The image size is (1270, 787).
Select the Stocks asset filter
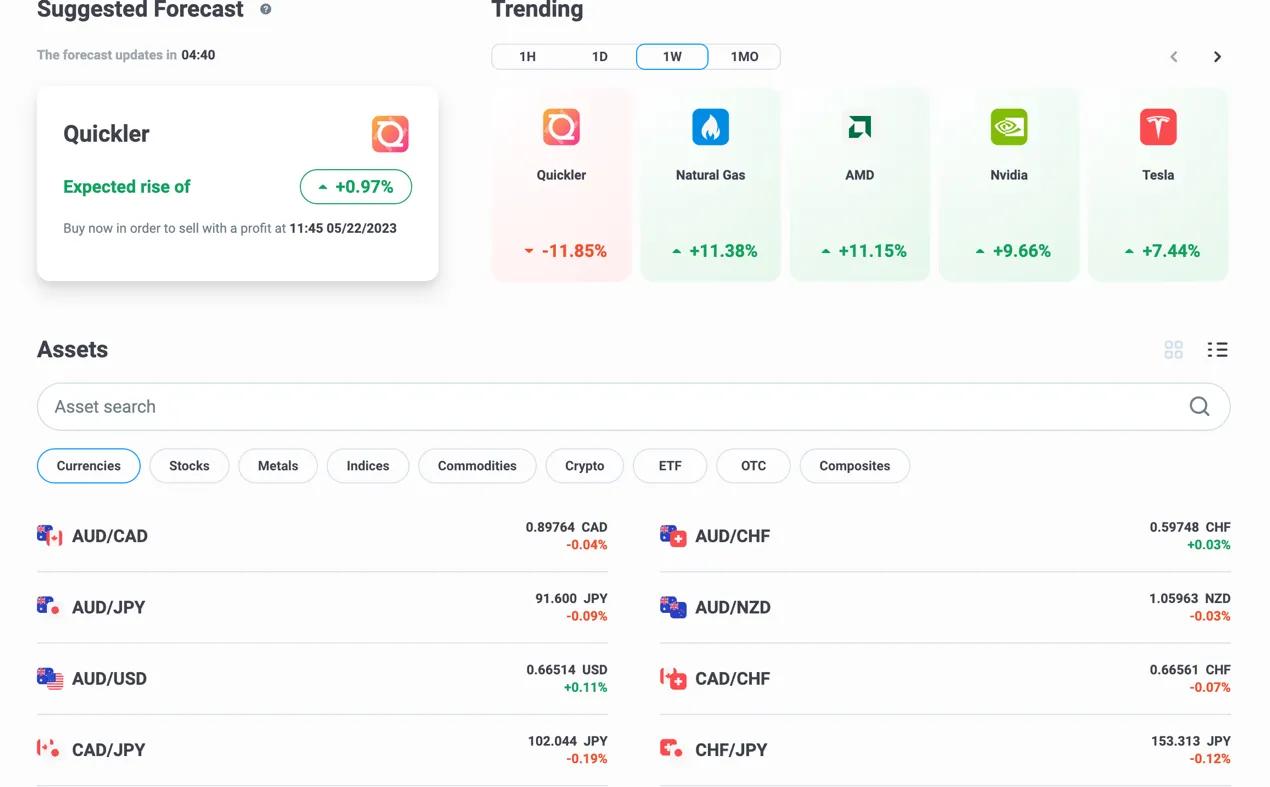pos(189,466)
